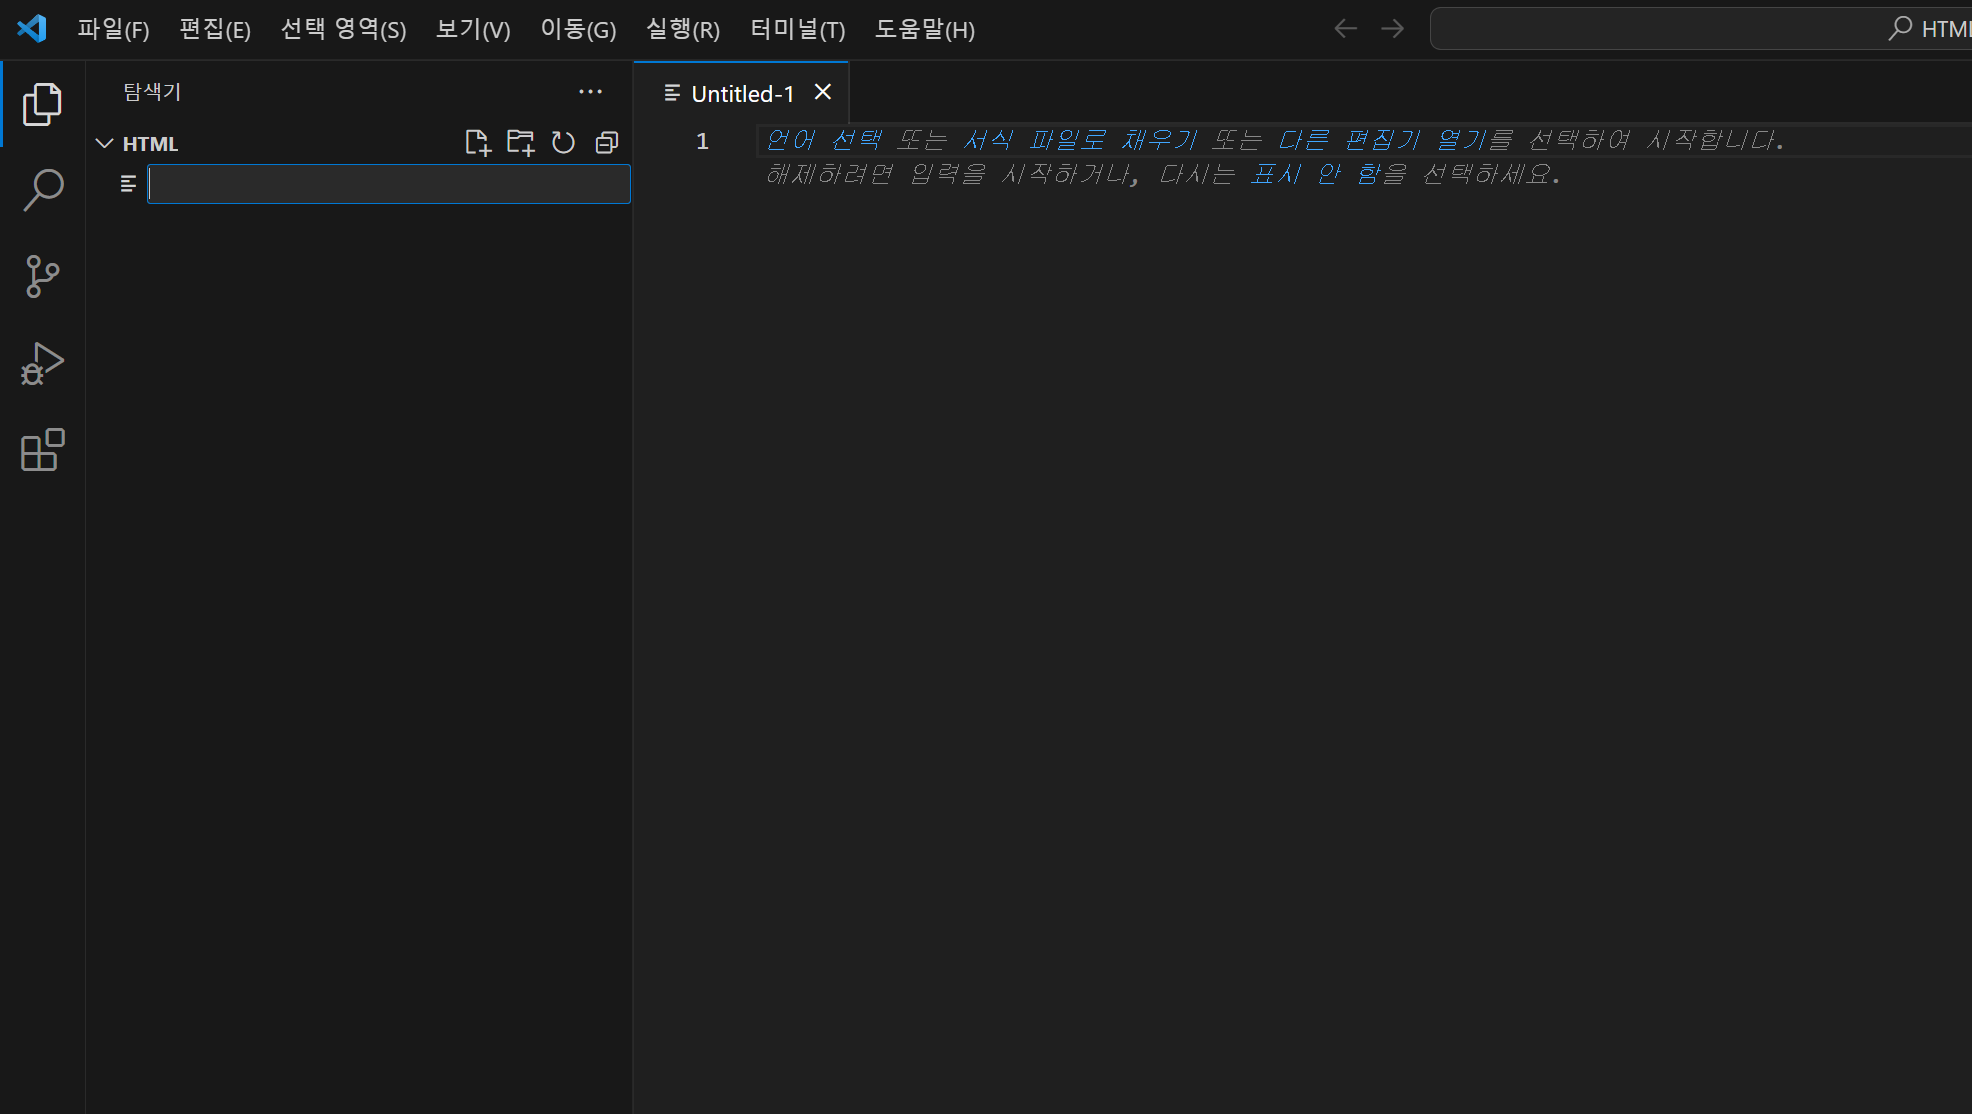Collapse the HTML folder section
1972x1114 pixels.
105,144
